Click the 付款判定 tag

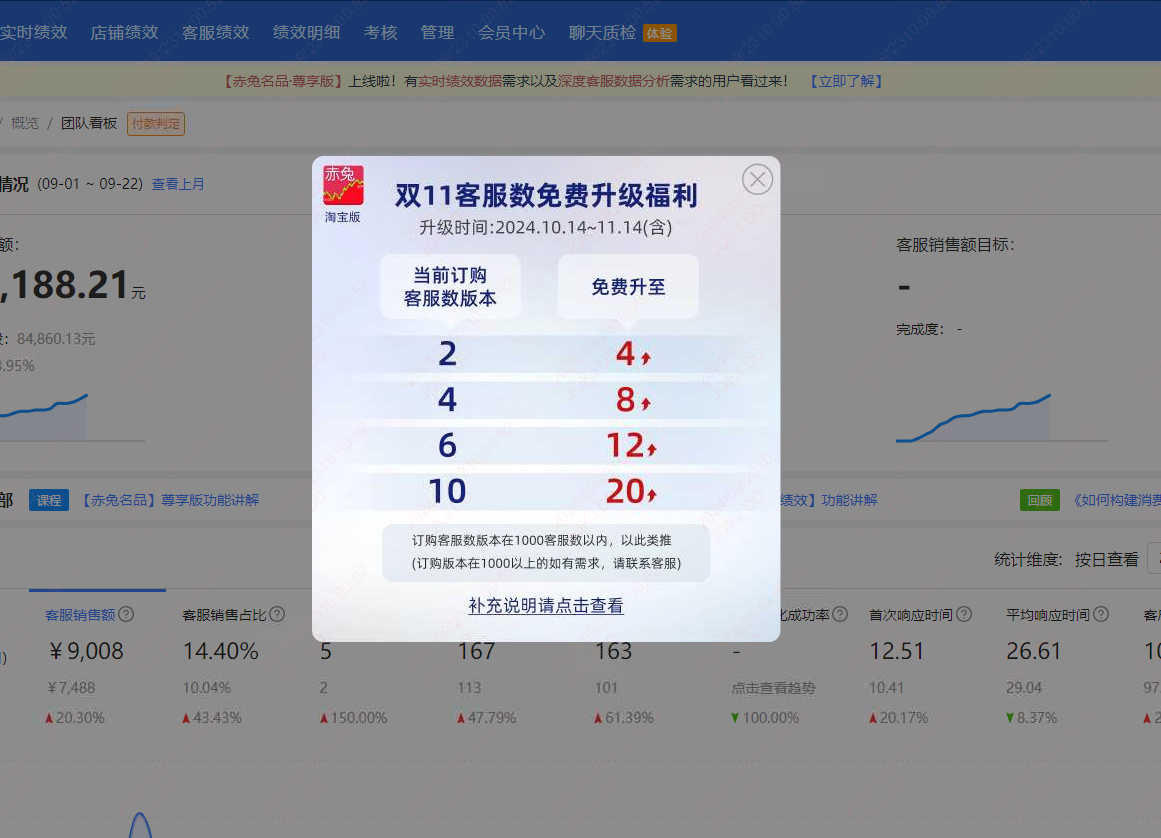[x=155, y=124]
